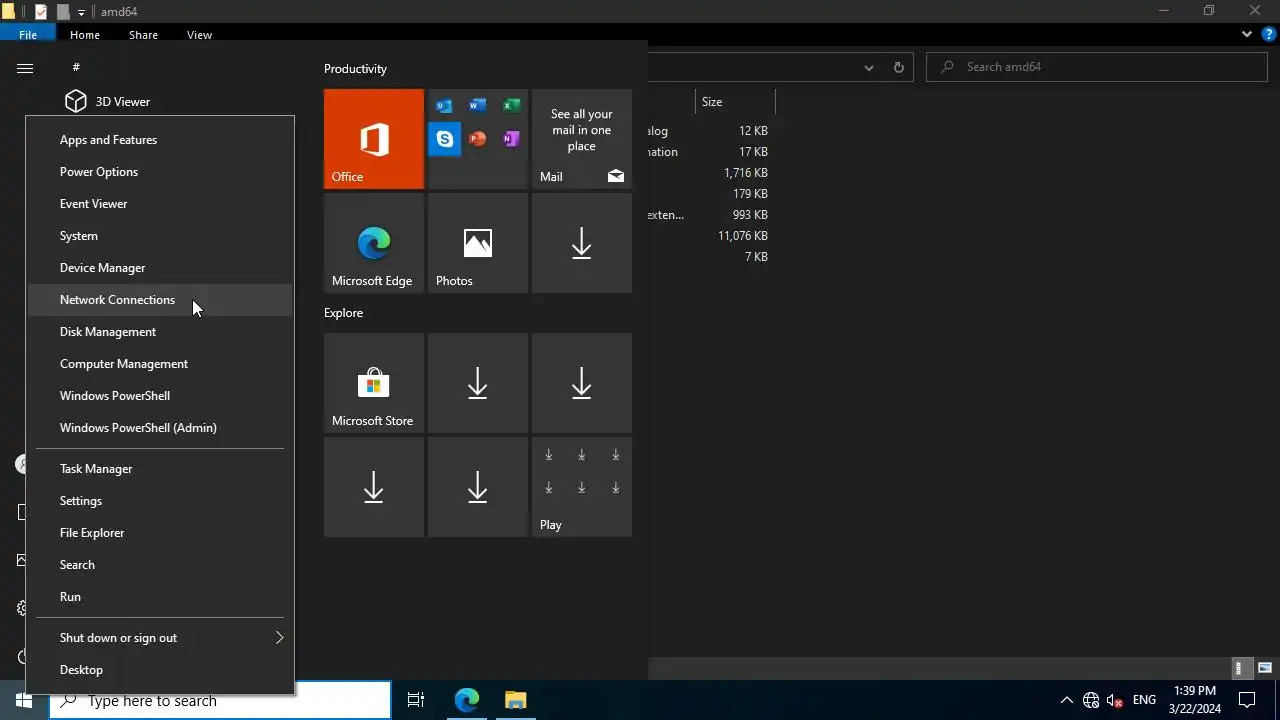Open Microsoft Edge from the taskbar
Viewport: 1280px width, 720px height.
[x=467, y=700]
